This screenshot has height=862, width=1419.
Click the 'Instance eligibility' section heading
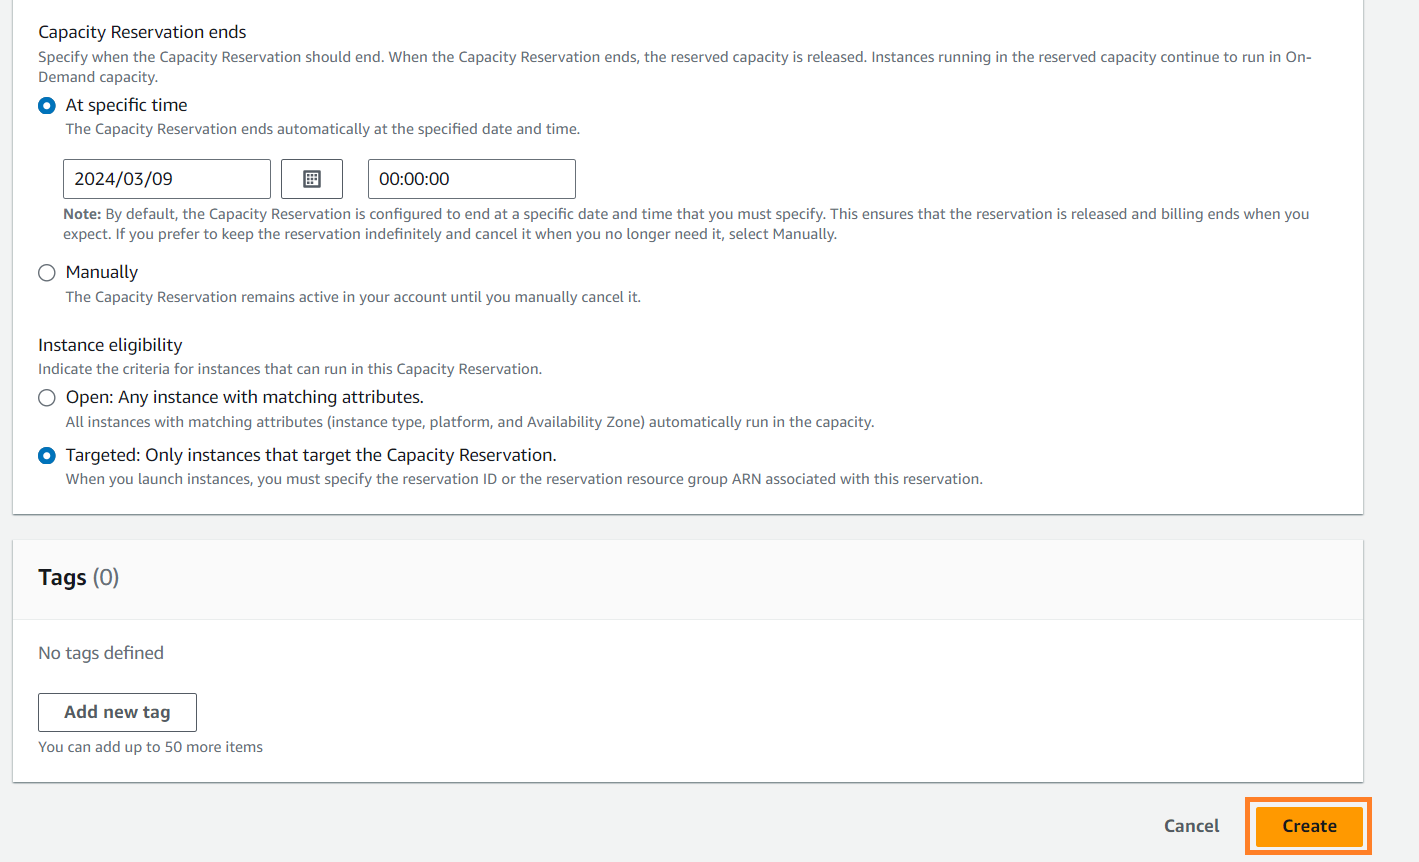[110, 345]
